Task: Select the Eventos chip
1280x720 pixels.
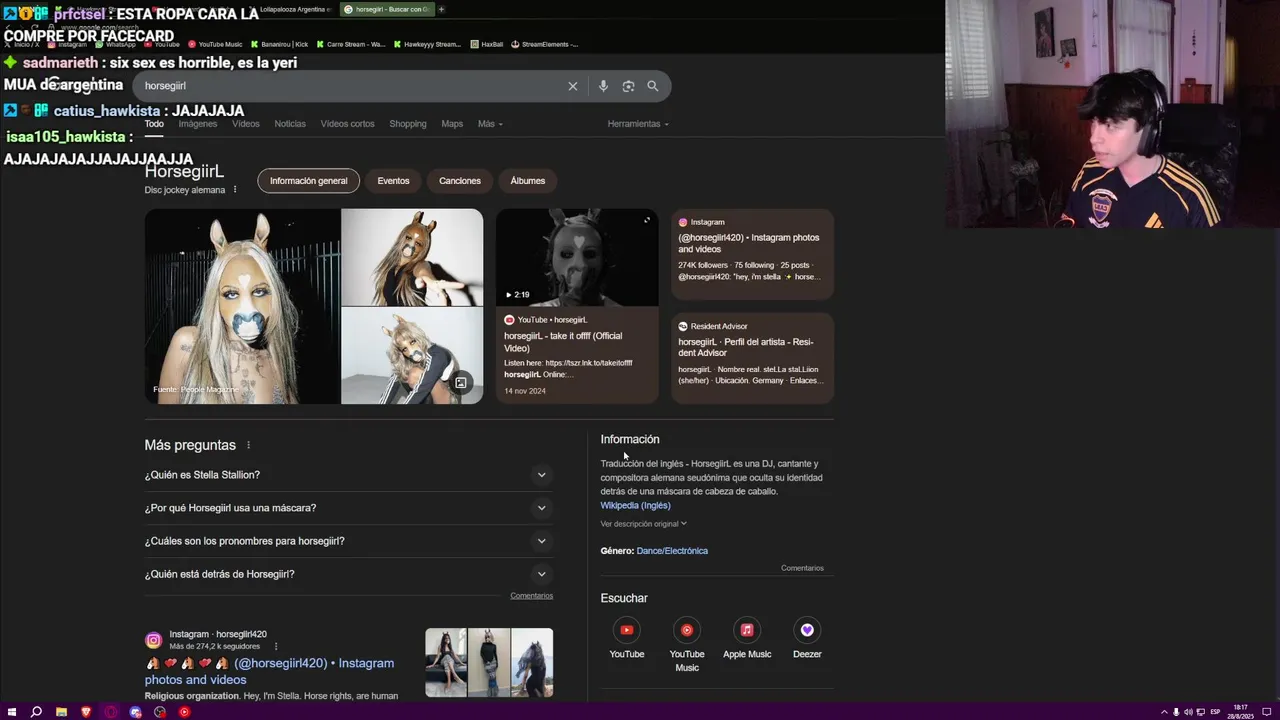Action: [393, 181]
